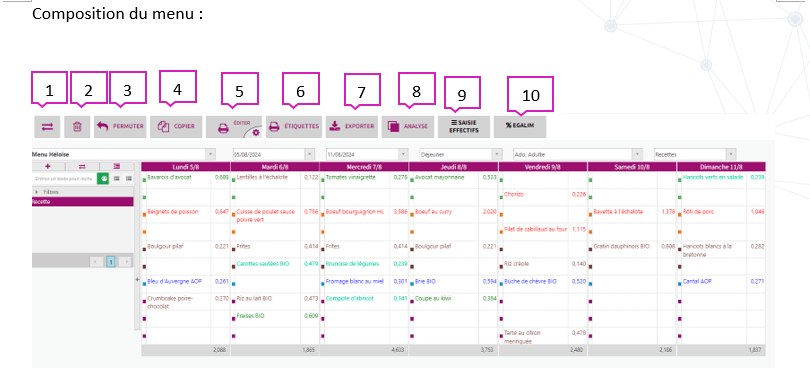Open the Menu Héloïse dropdown

[123, 154]
